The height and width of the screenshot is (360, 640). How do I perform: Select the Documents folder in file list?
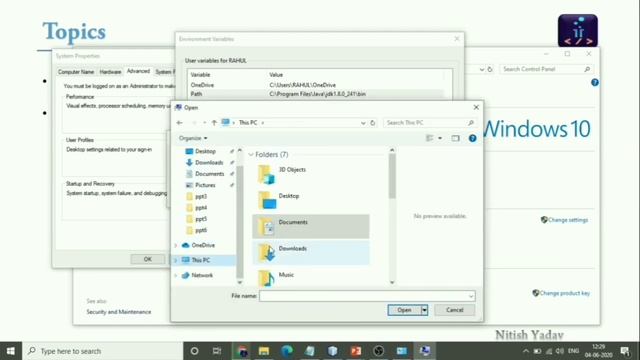click(x=310, y=227)
